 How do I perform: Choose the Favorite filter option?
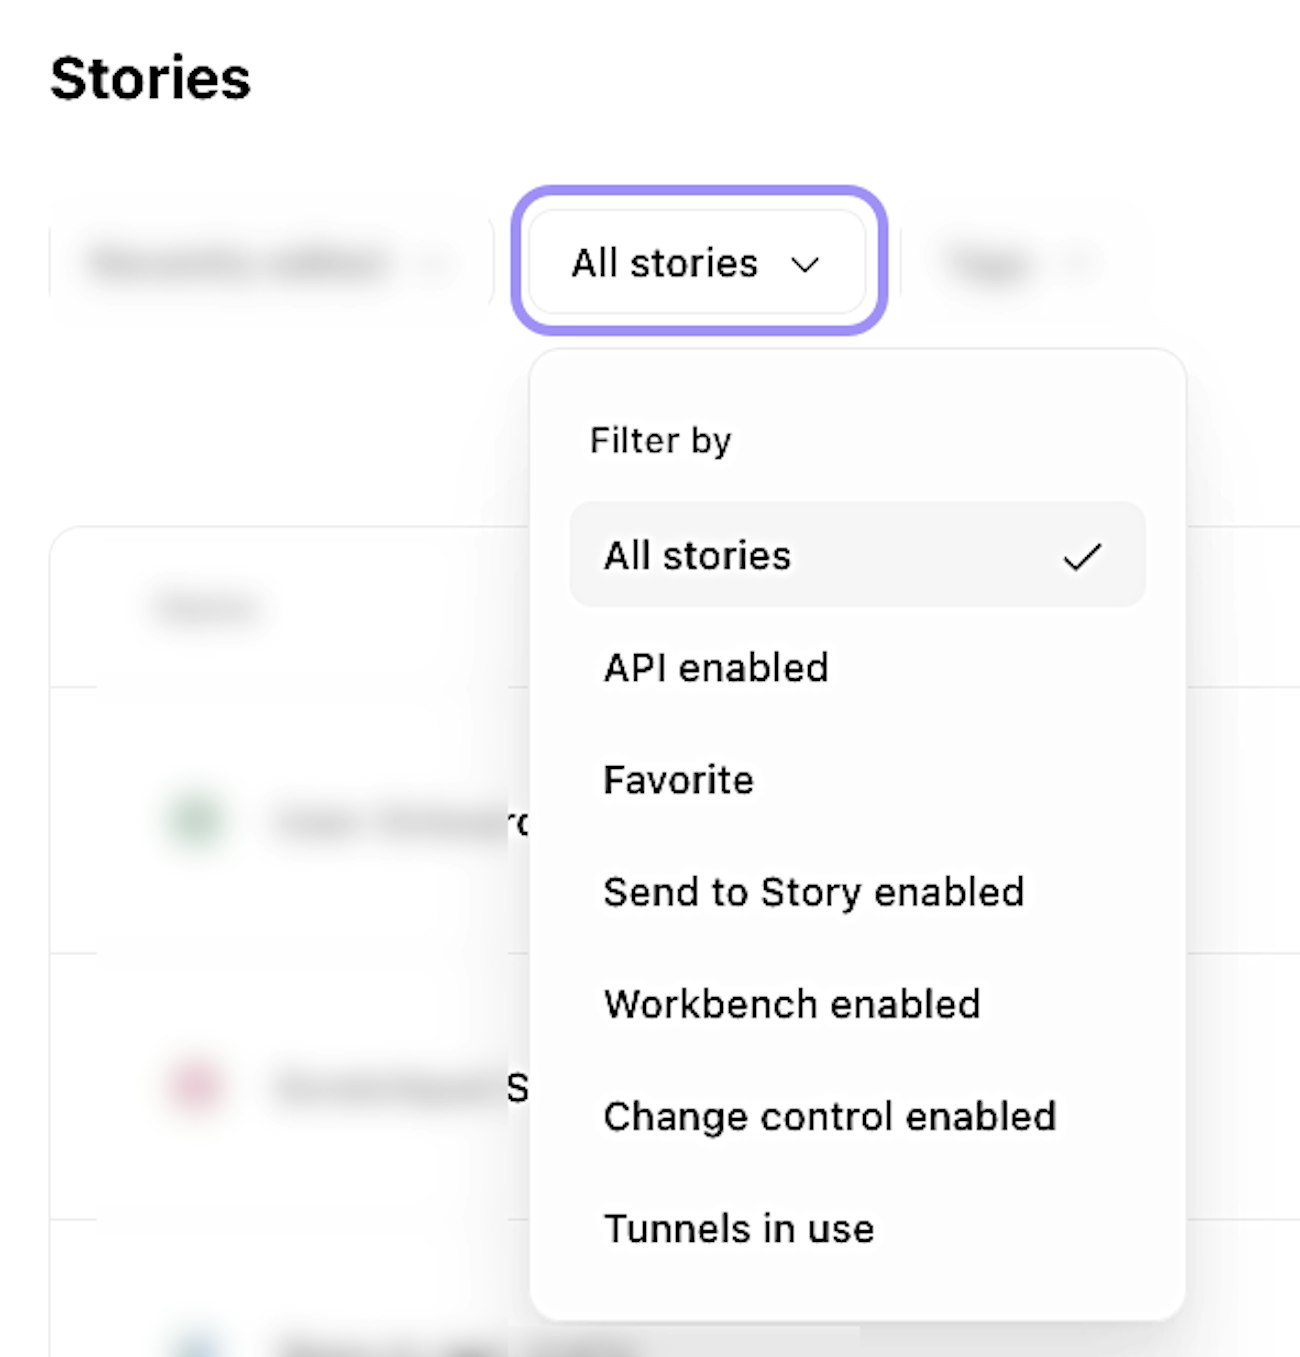[x=678, y=780]
